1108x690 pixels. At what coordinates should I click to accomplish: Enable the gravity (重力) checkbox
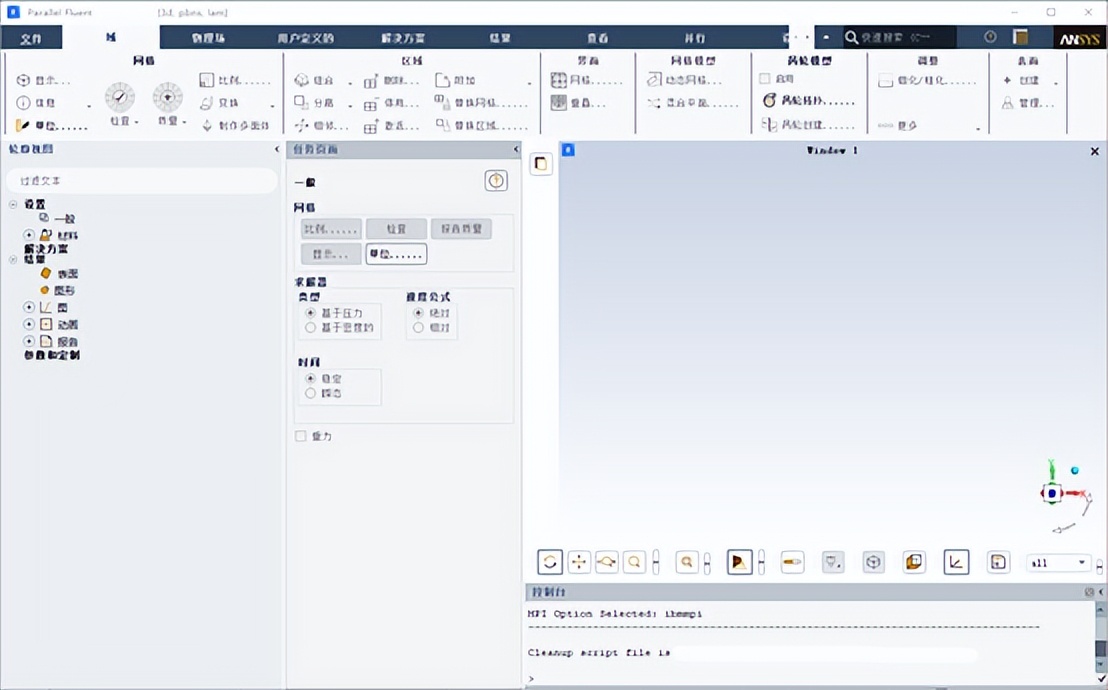[300, 436]
